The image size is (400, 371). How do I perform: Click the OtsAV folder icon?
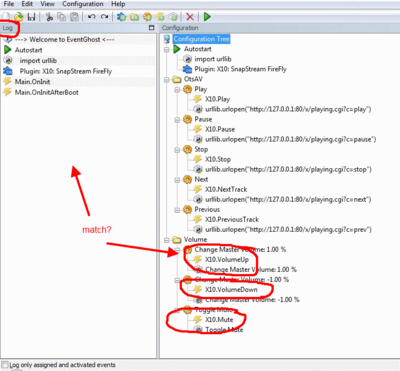click(177, 79)
